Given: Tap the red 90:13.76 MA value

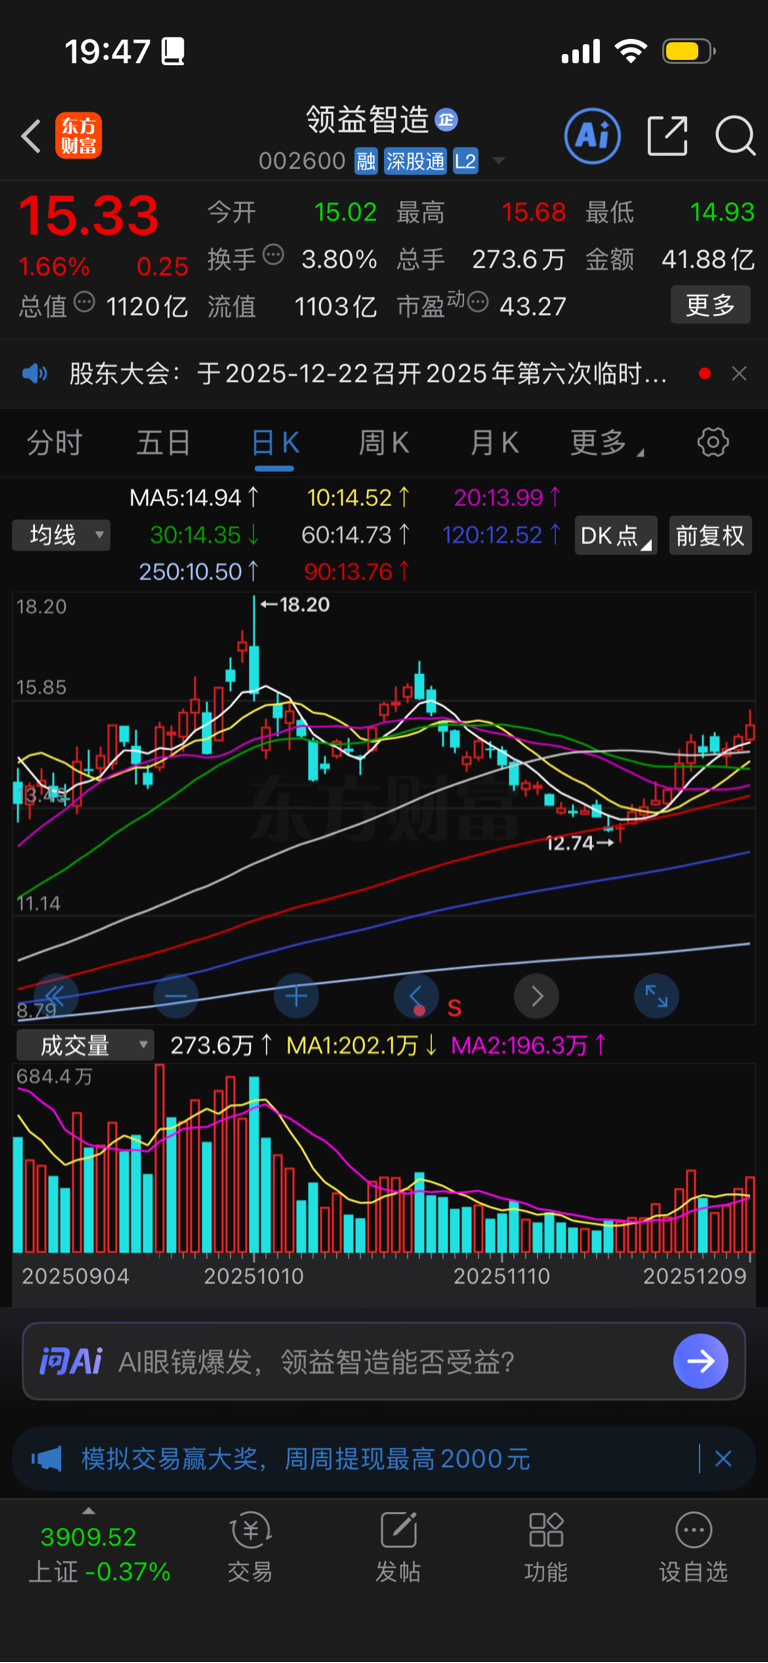Looking at the screenshot, I should (357, 571).
